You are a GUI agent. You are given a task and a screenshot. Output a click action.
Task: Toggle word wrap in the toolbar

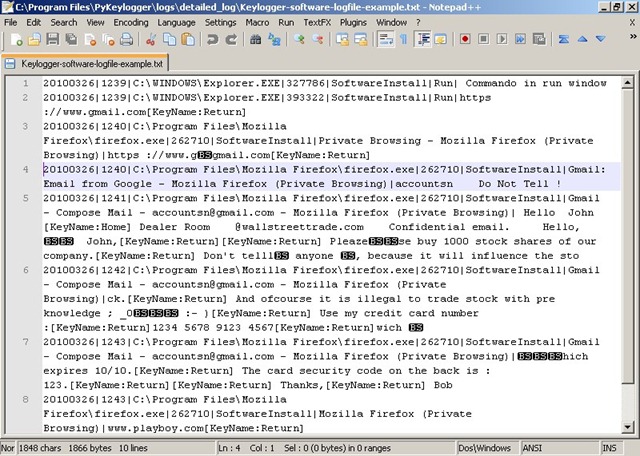pos(385,40)
